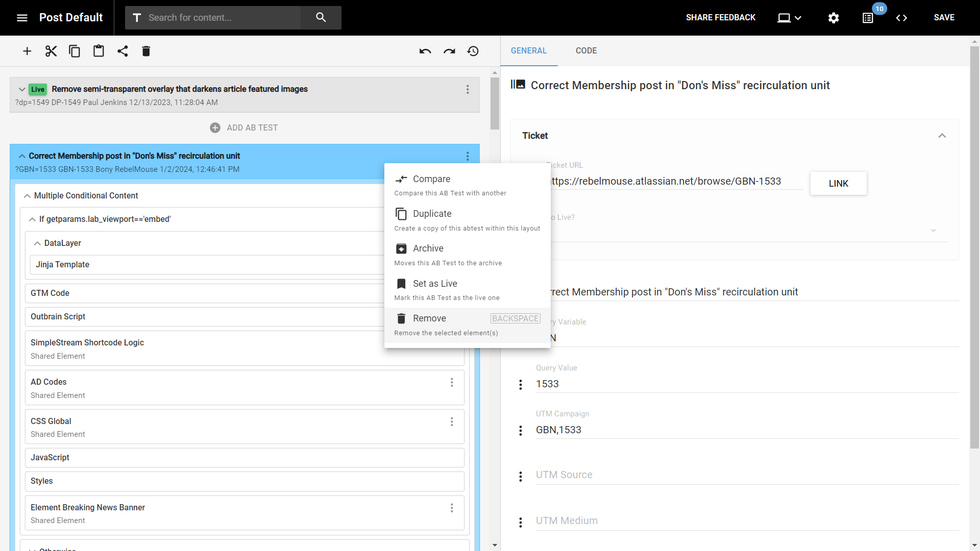Click the LINK button
Image resolution: width=980 pixels, height=551 pixels.
click(x=838, y=183)
